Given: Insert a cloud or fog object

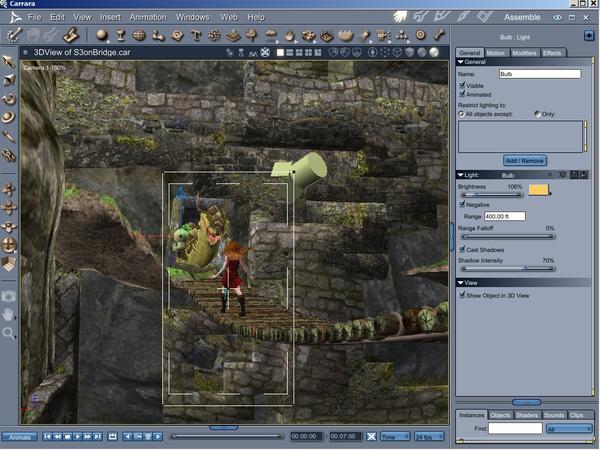Looking at the screenshot, I should pos(271,35).
